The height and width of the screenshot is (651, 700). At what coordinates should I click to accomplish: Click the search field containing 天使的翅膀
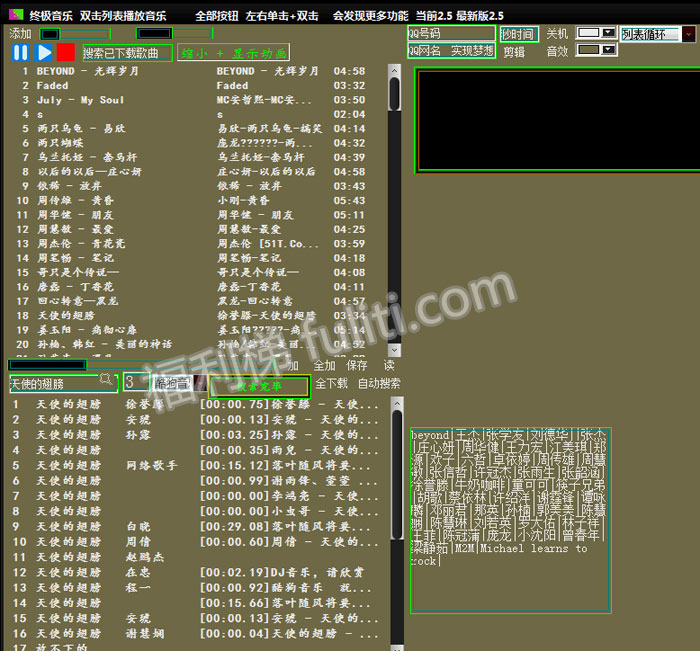point(54,383)
